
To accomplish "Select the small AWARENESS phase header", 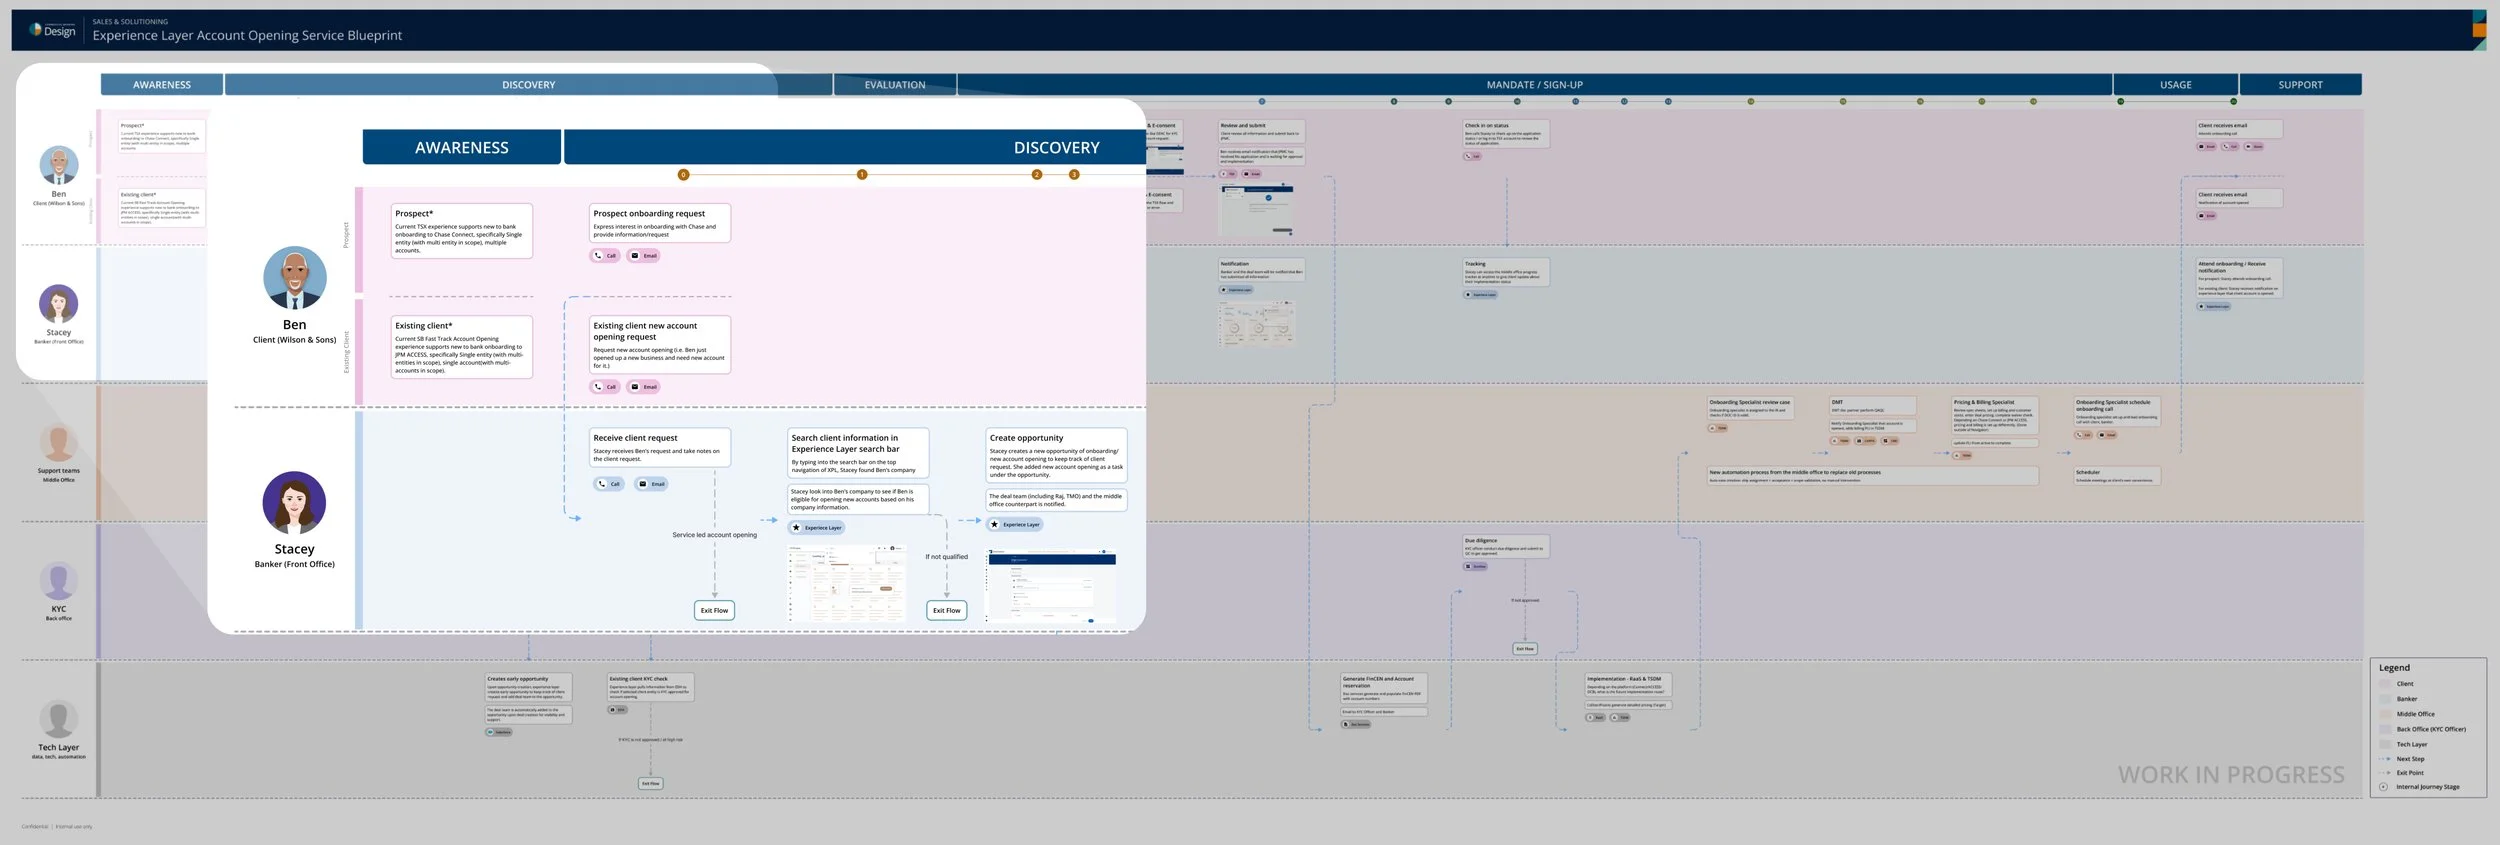I will coord(162,85).
